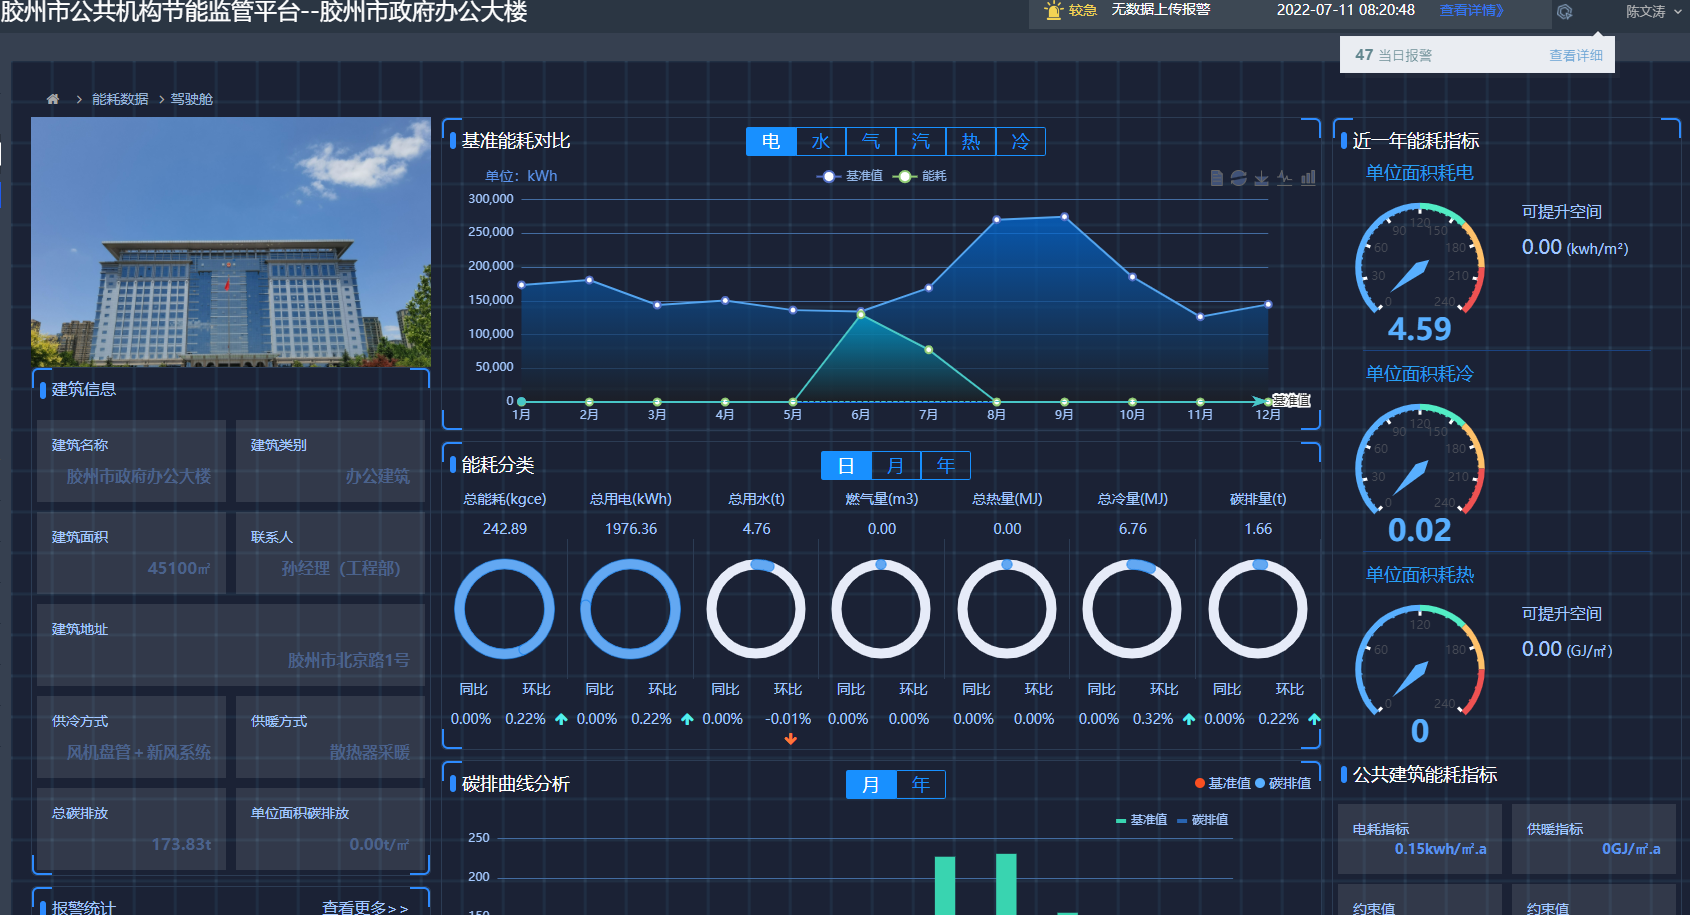Click the 单位面积耗电 gauge dial

pos(1419,263)
